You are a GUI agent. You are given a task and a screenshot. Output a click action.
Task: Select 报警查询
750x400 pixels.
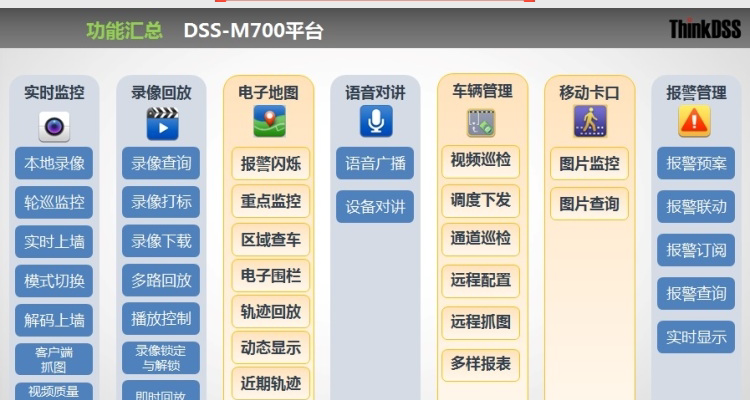(696, 293)
